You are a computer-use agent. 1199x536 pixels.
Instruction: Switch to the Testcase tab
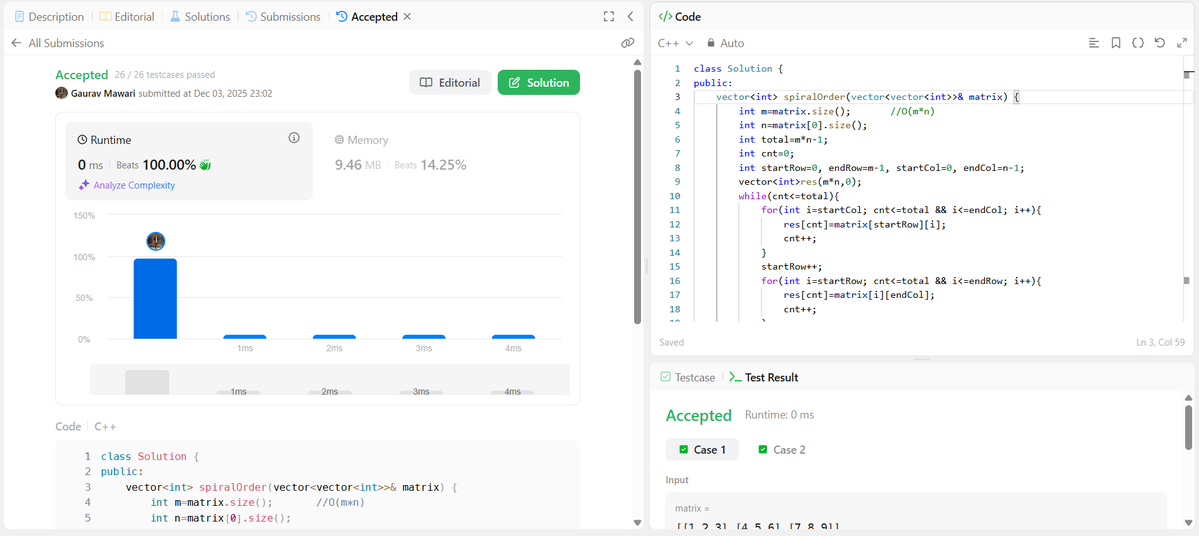tap(687, 377)
